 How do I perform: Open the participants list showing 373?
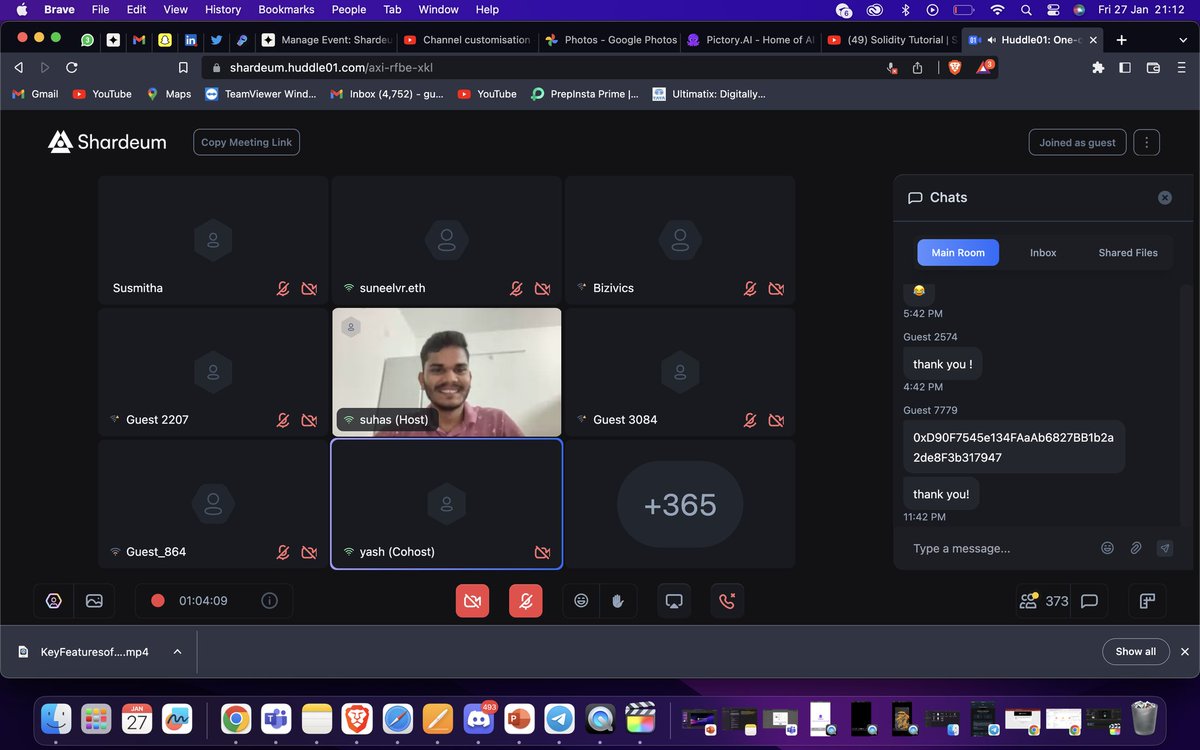pyautogui.click(x=1040, y=600)
